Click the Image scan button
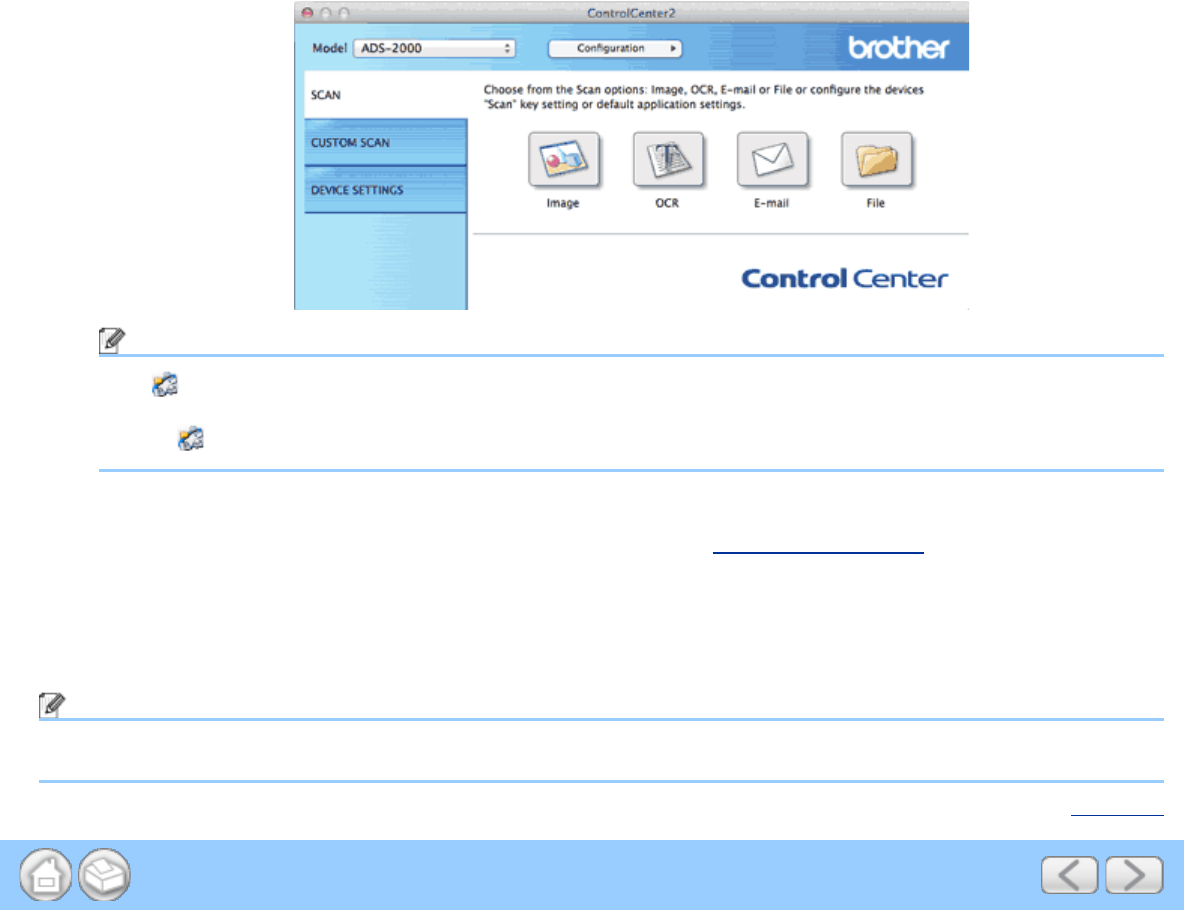 tap(563, 159)
